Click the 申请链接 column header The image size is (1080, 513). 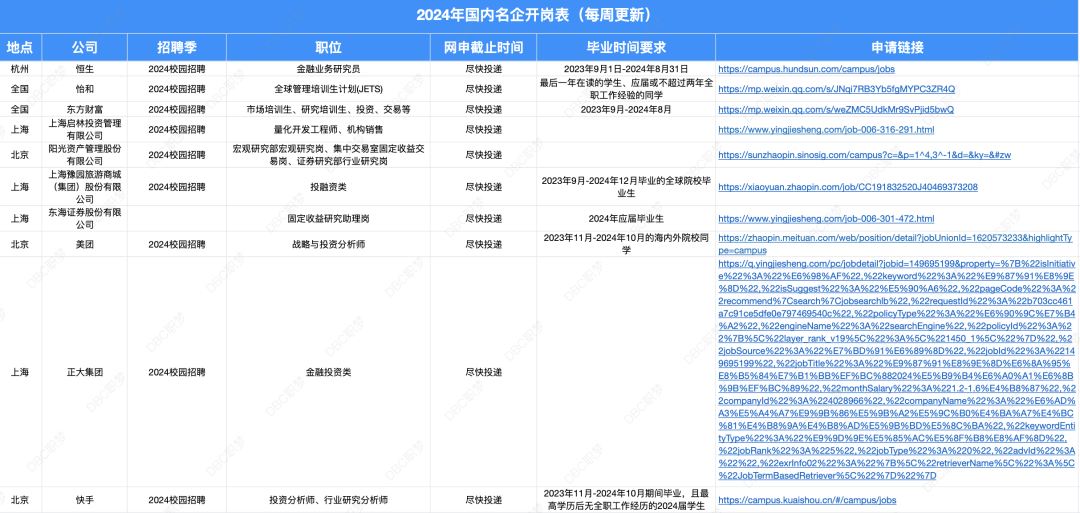pyautogui.click(x=896, y=47)
